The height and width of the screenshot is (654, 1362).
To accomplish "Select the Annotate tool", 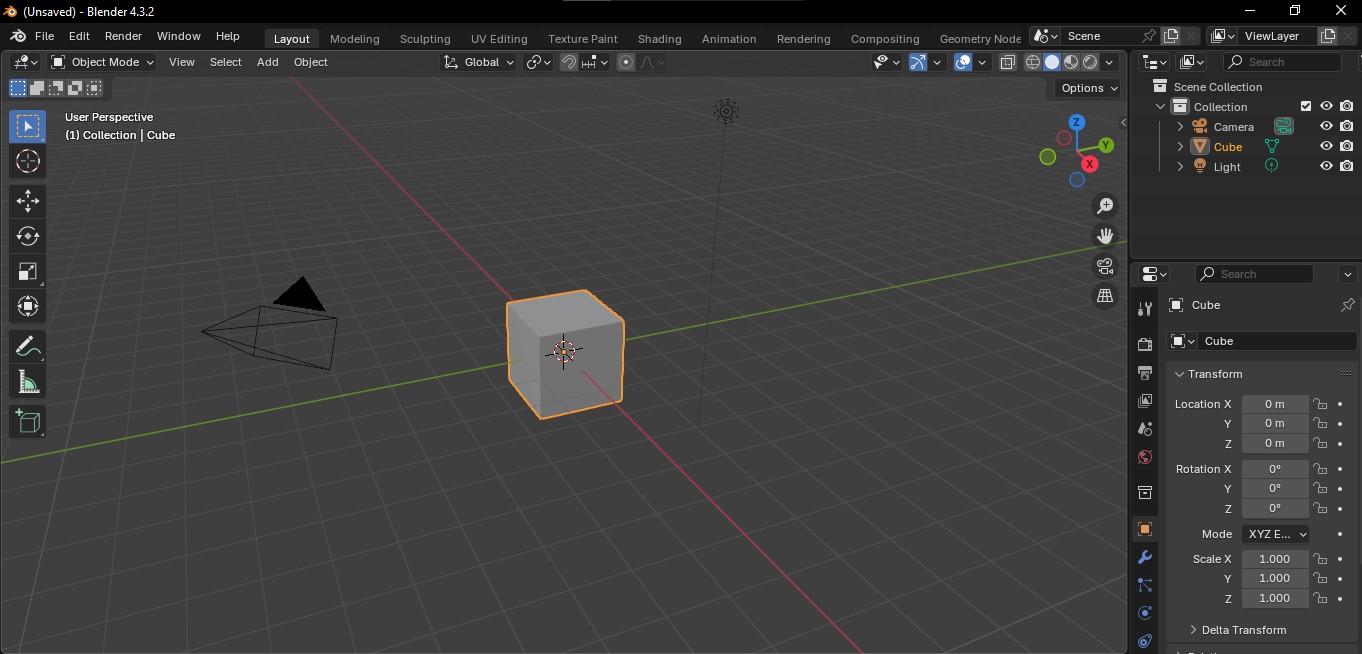I will (28, 347).
